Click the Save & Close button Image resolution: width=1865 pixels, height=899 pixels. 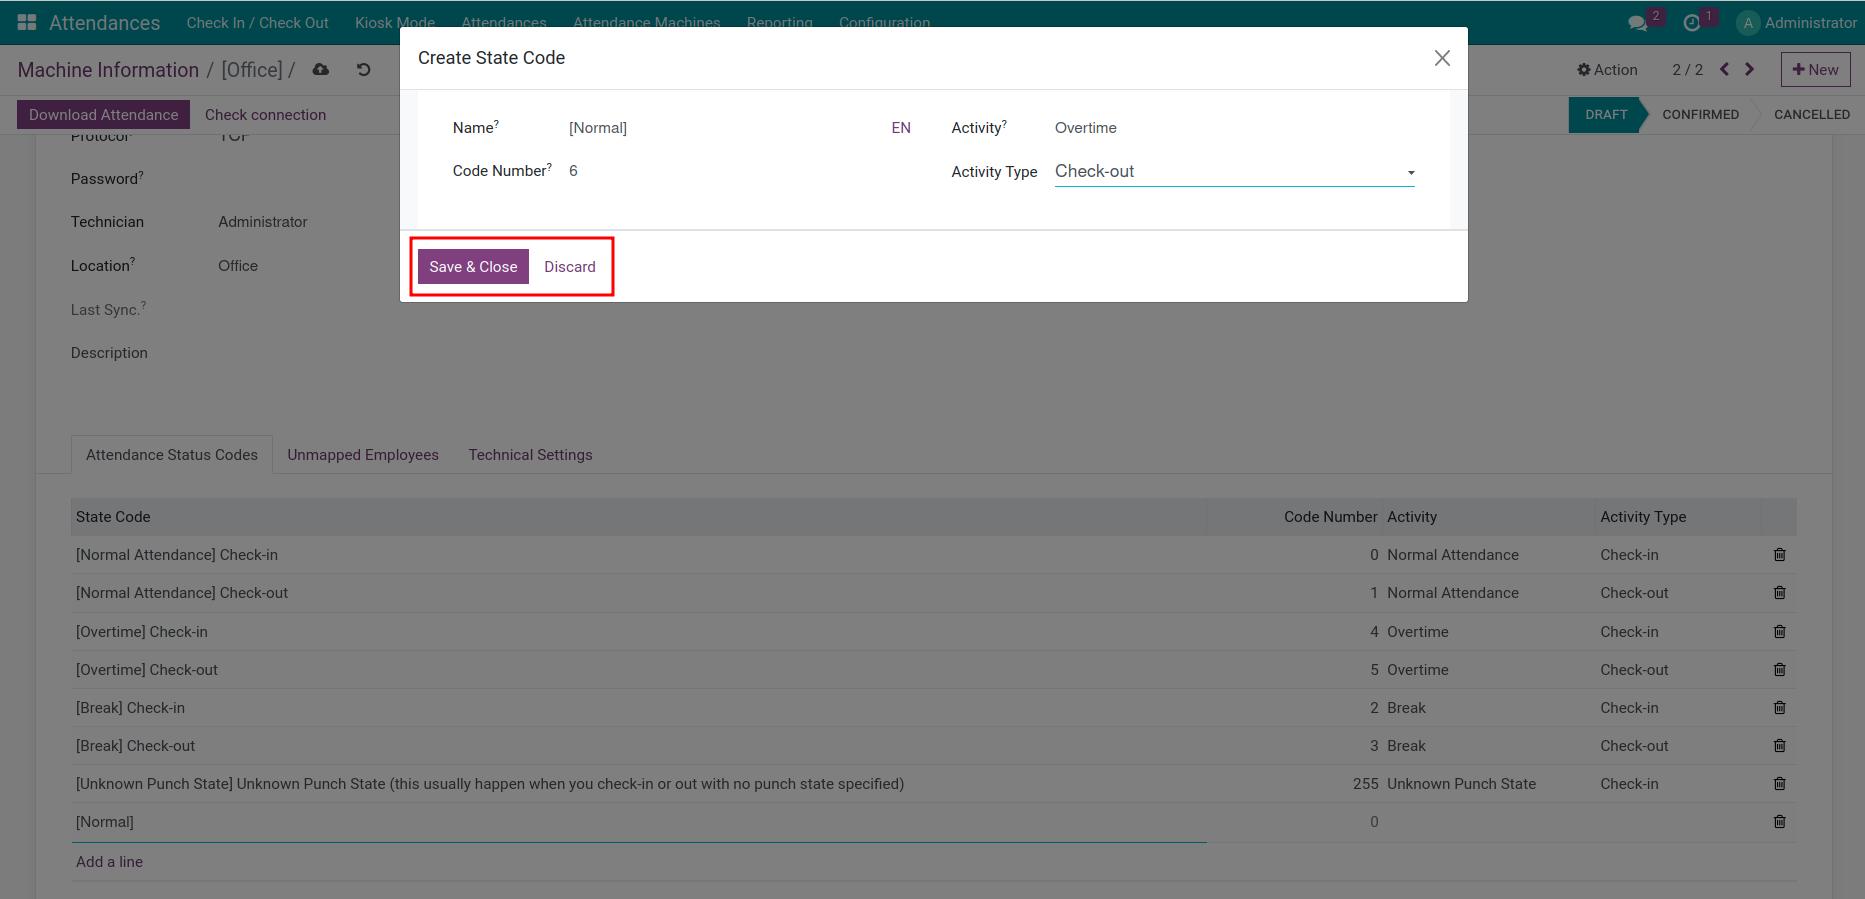(x=473, y=267)
